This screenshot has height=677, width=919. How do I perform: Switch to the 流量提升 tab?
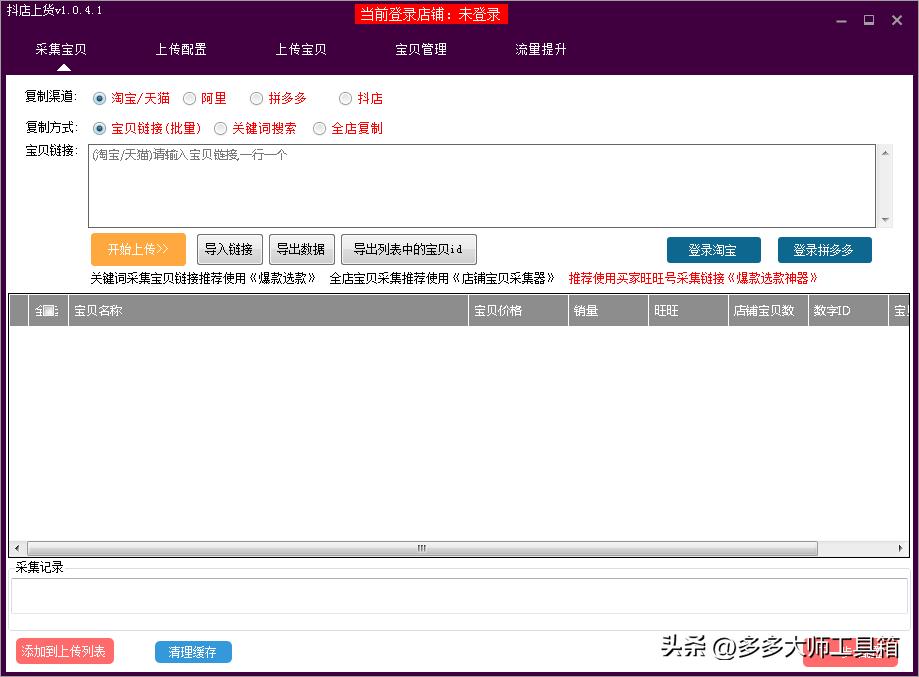pos(540,48)
